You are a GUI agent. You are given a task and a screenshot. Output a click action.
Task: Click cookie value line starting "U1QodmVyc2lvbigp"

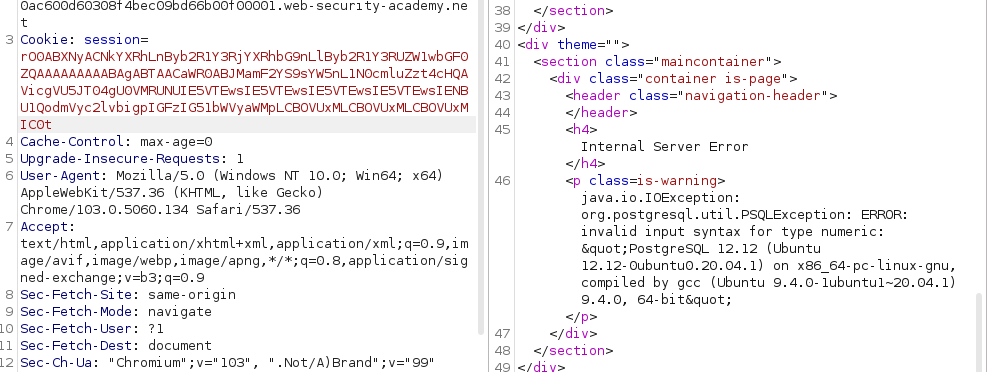[244, 108]
